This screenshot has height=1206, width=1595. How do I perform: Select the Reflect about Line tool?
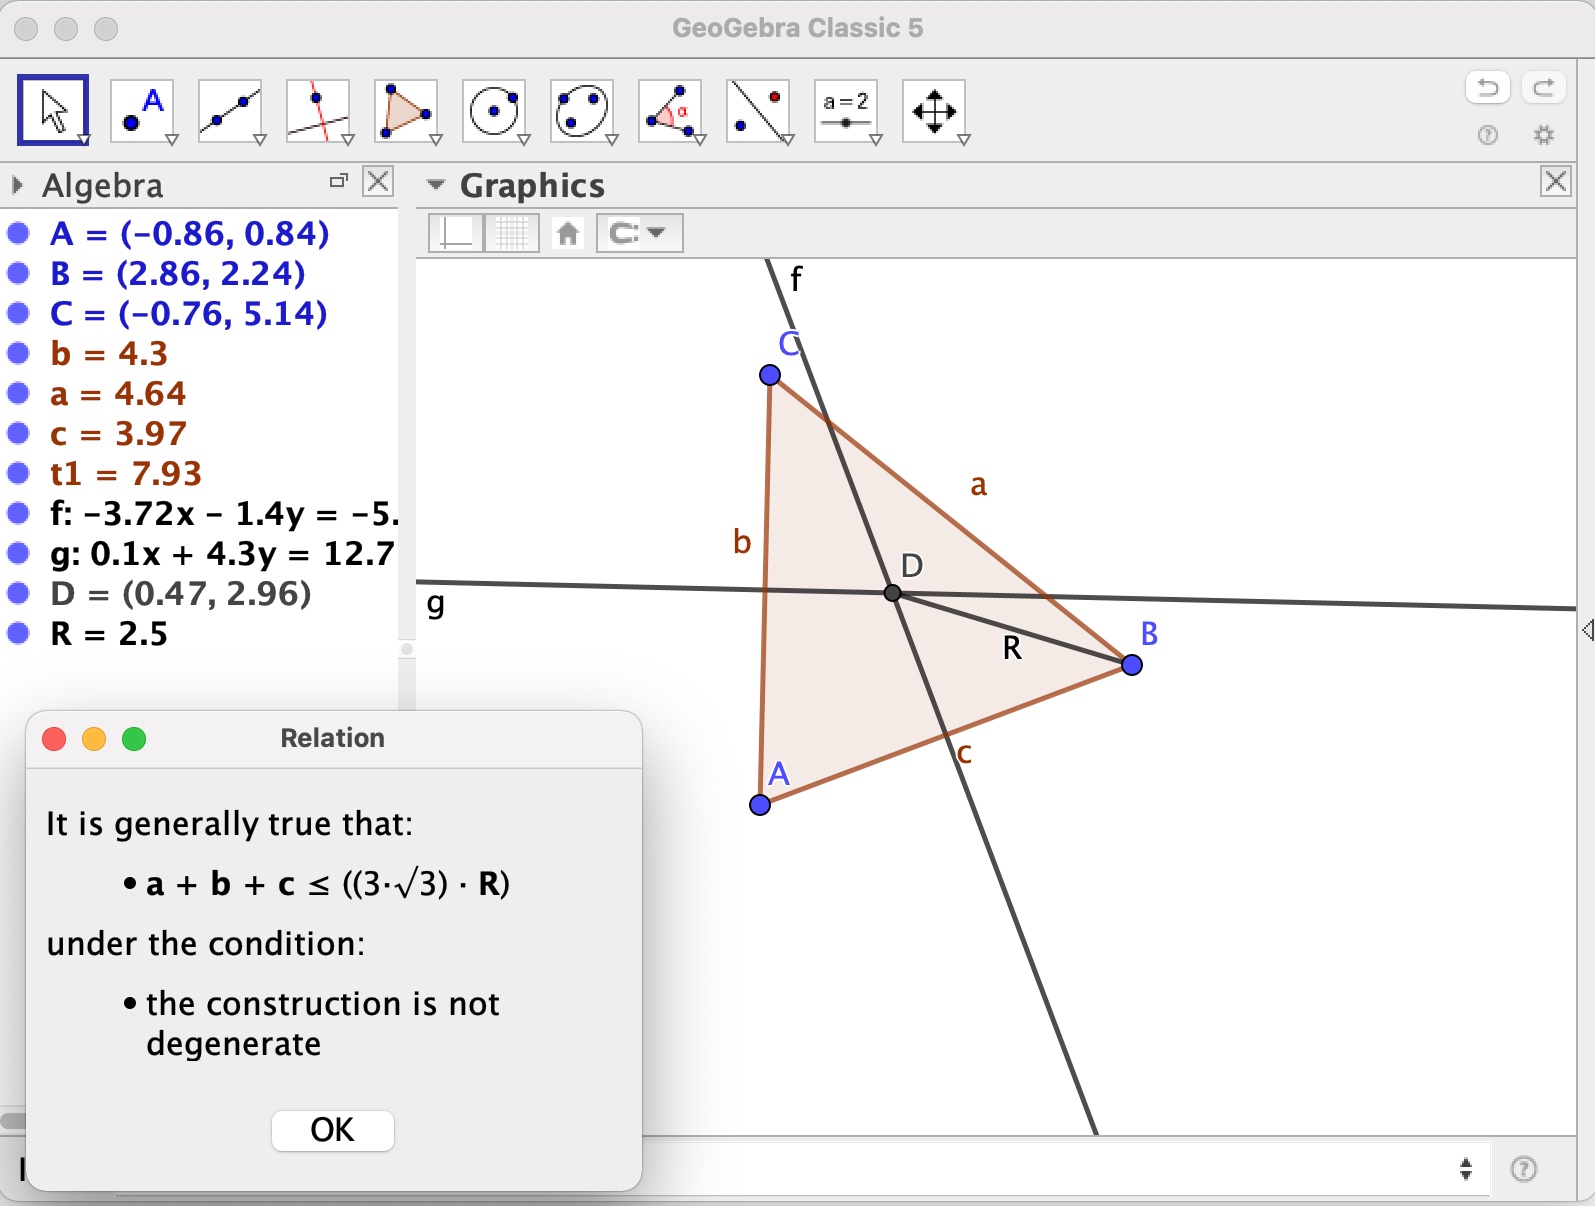[758, 110]
